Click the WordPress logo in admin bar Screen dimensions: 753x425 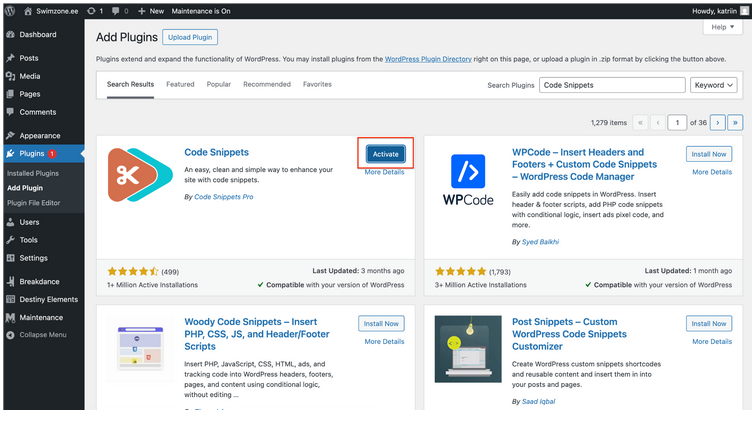pos(10,11)
